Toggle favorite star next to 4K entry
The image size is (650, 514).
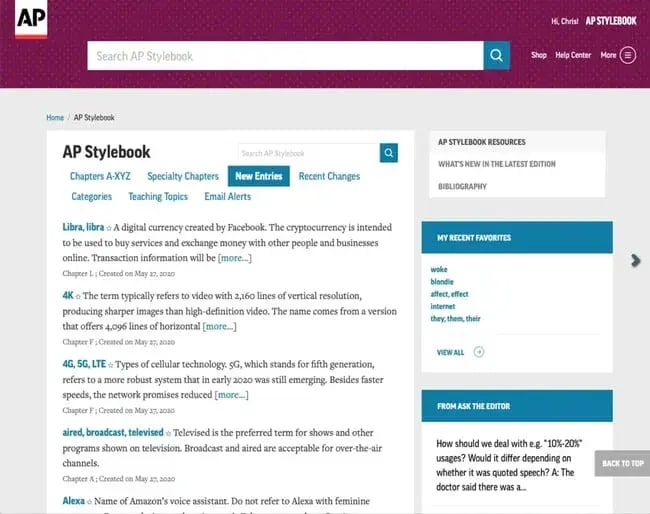[79, 296]
